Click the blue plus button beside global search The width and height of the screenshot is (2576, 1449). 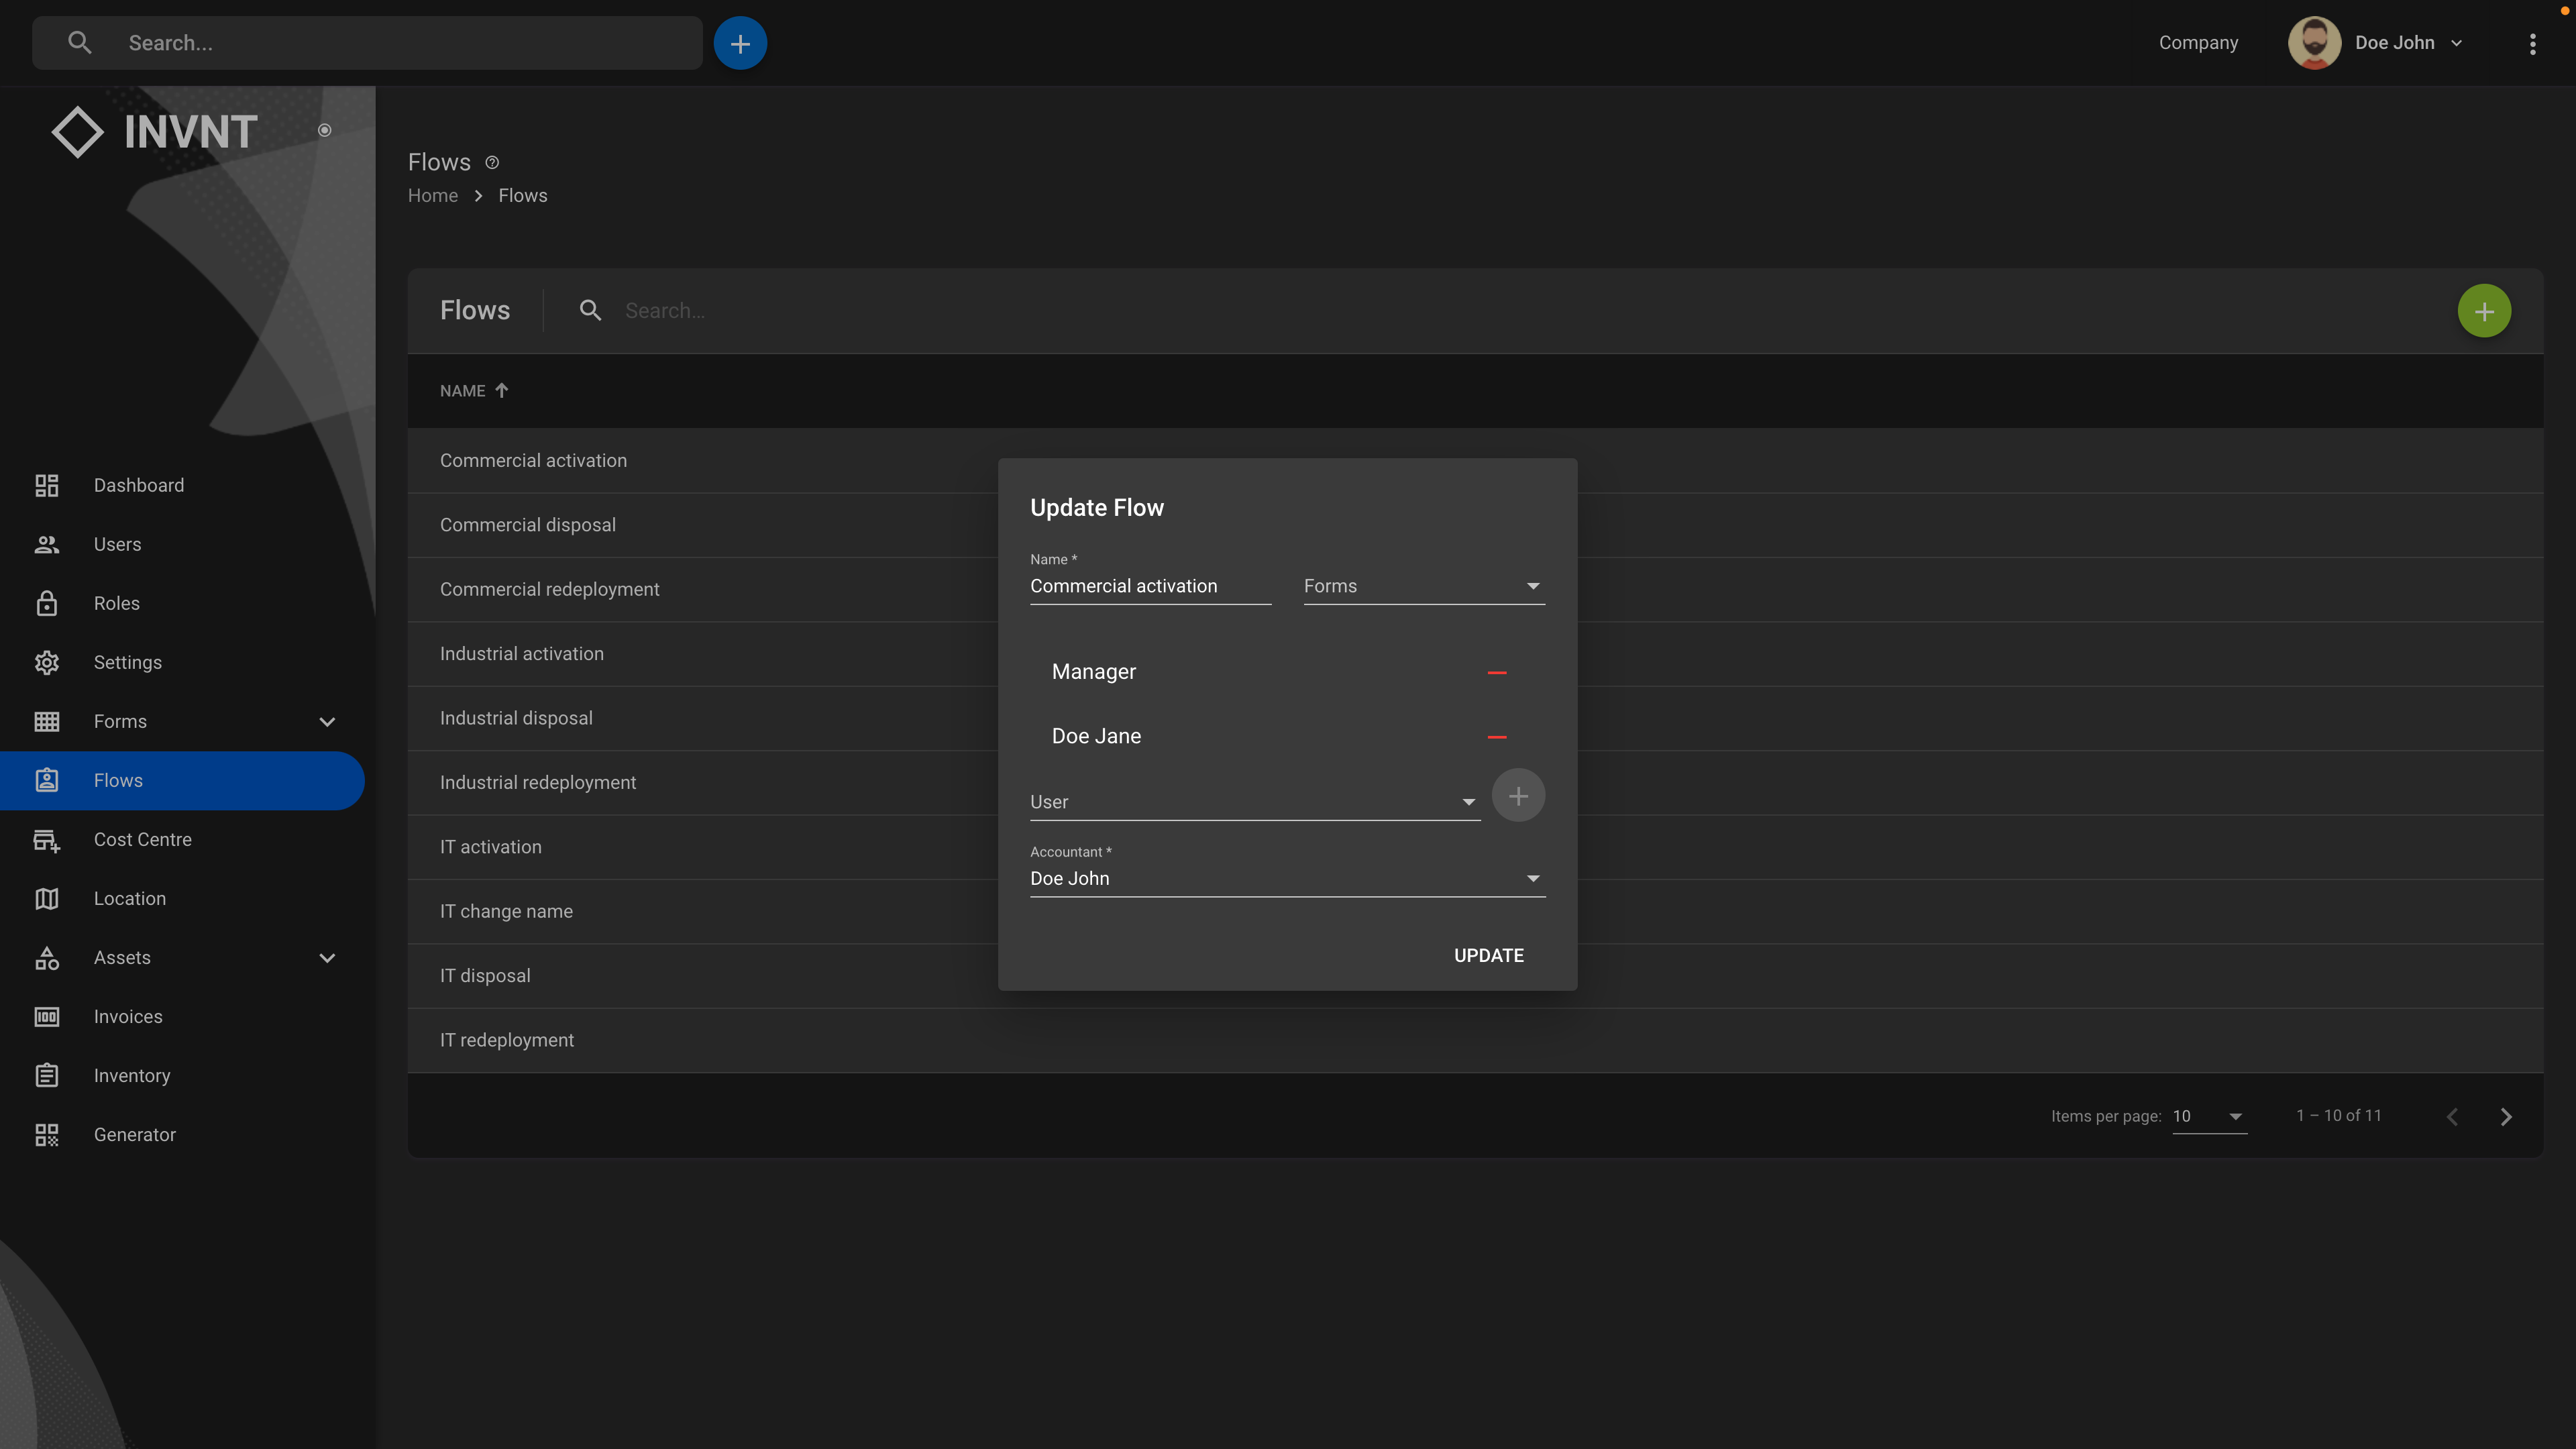click(x=740, y=43)
